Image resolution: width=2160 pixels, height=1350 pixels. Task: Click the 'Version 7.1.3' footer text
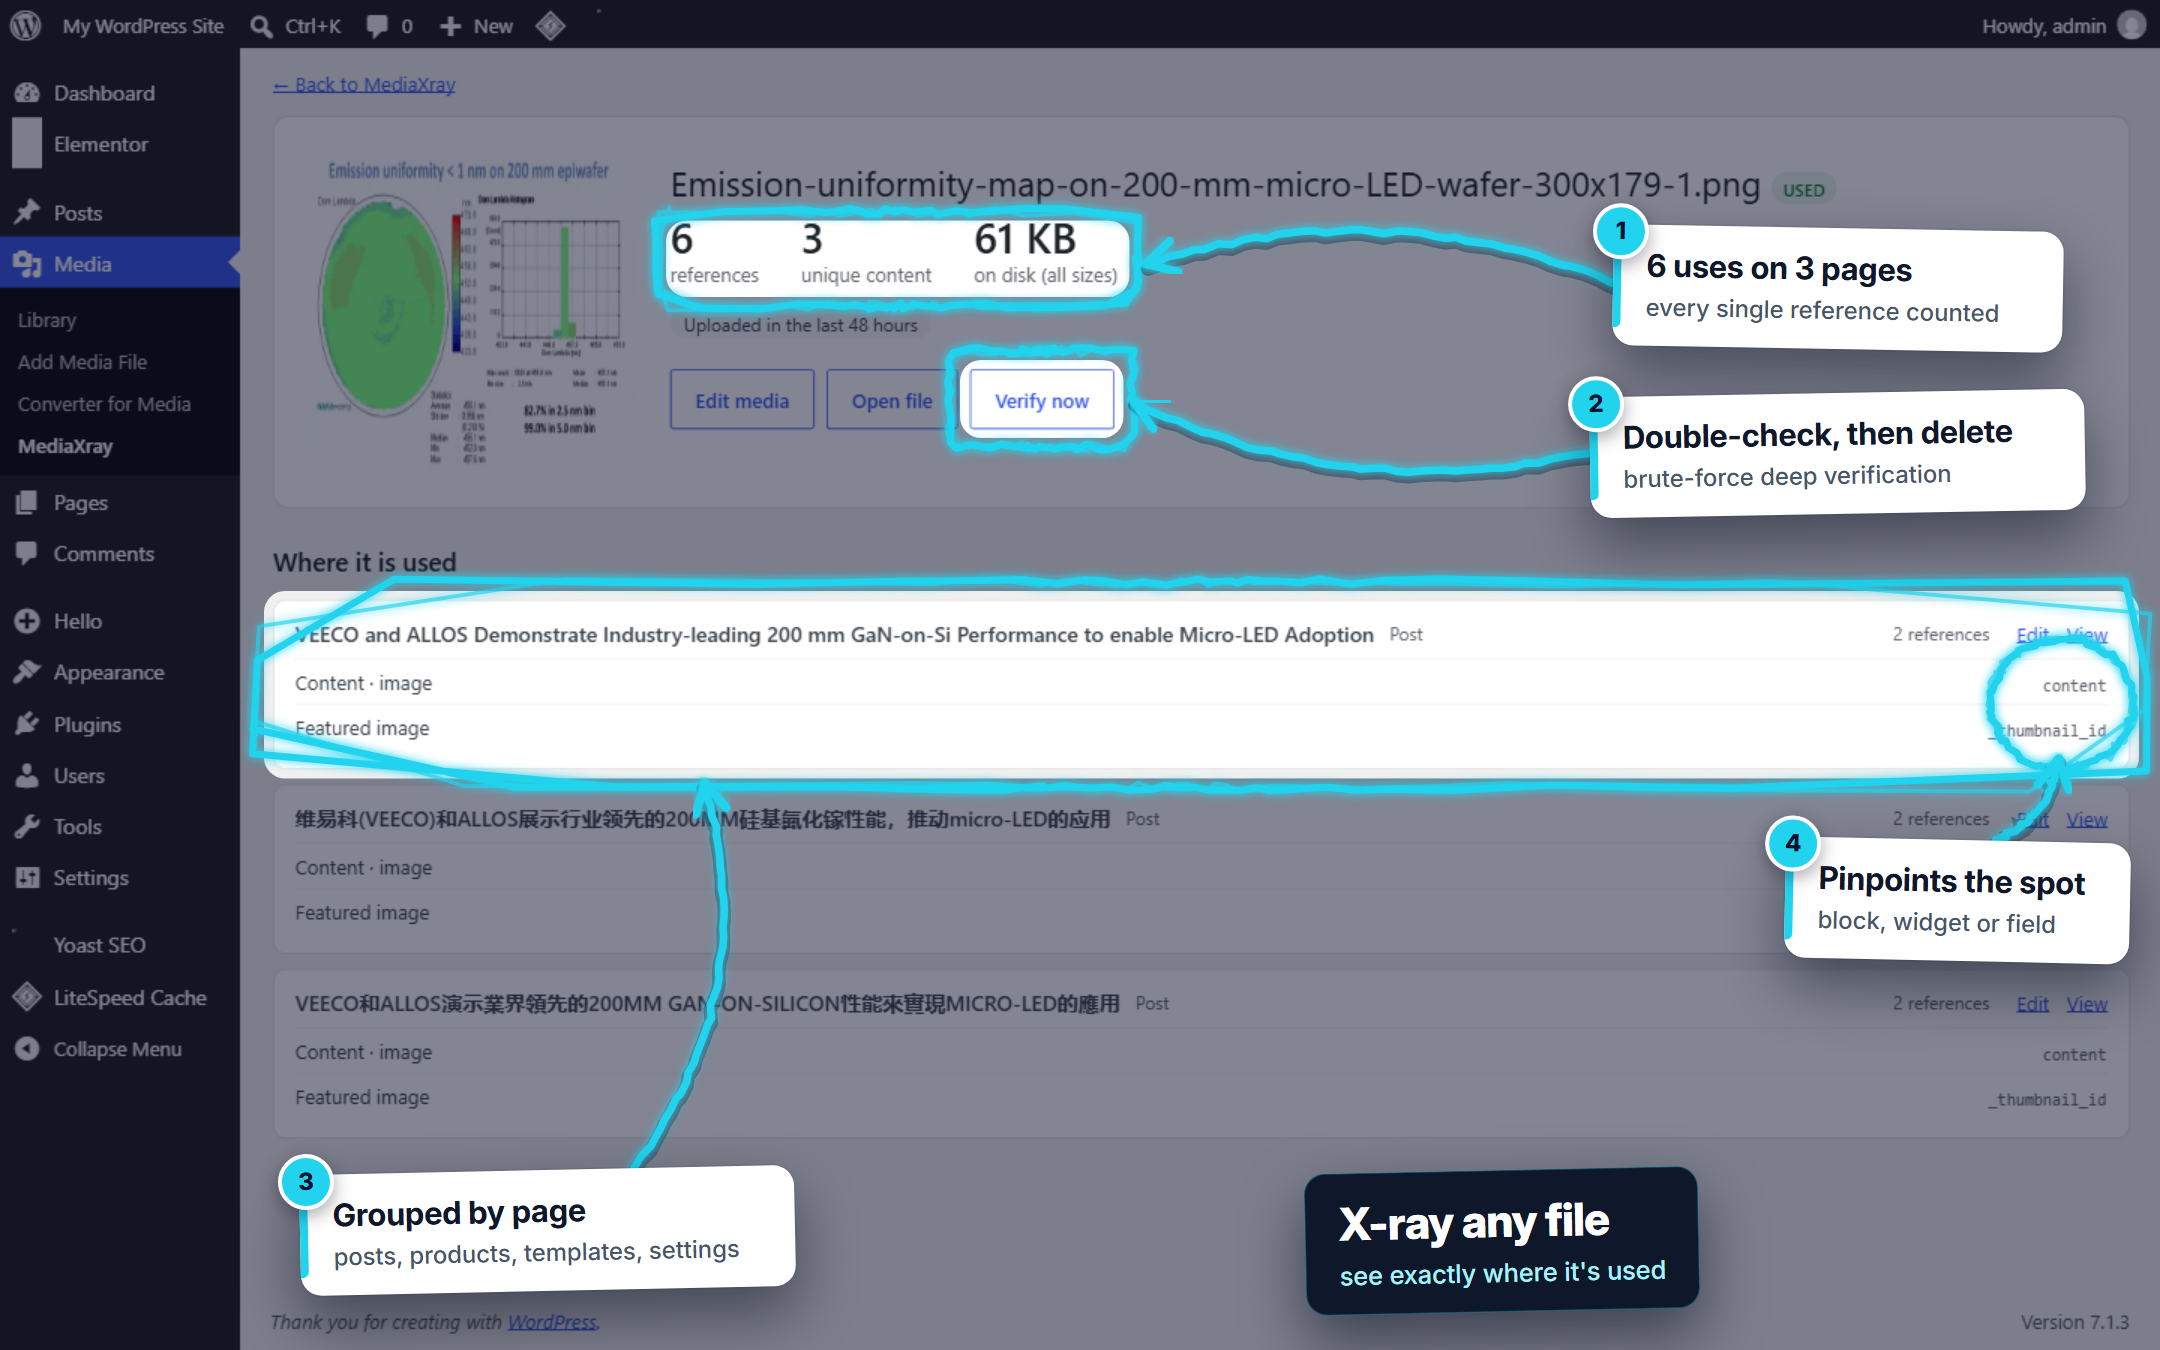2074,1321
